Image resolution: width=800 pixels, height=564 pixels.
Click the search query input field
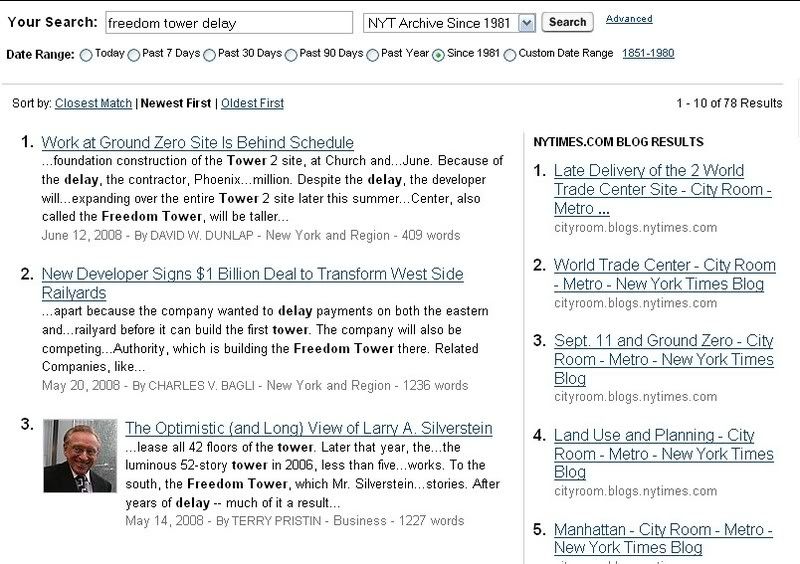[229, 23]
